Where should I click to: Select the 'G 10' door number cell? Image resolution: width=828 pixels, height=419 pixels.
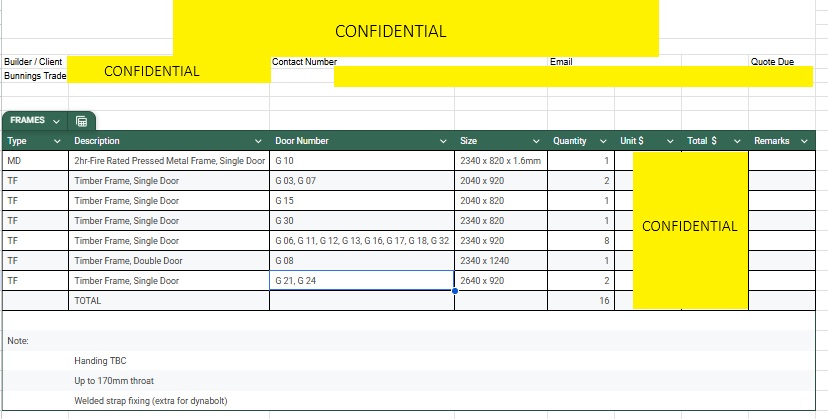tap(362, 161)
